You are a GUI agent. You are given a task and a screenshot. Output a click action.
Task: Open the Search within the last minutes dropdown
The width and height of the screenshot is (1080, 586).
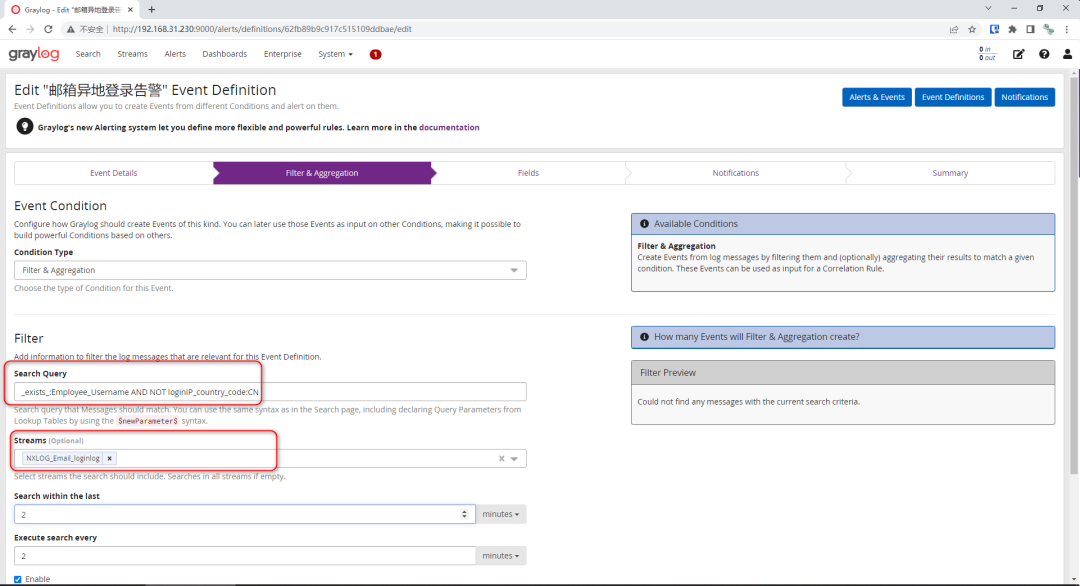pyautogui.click(x=501, y=514)
